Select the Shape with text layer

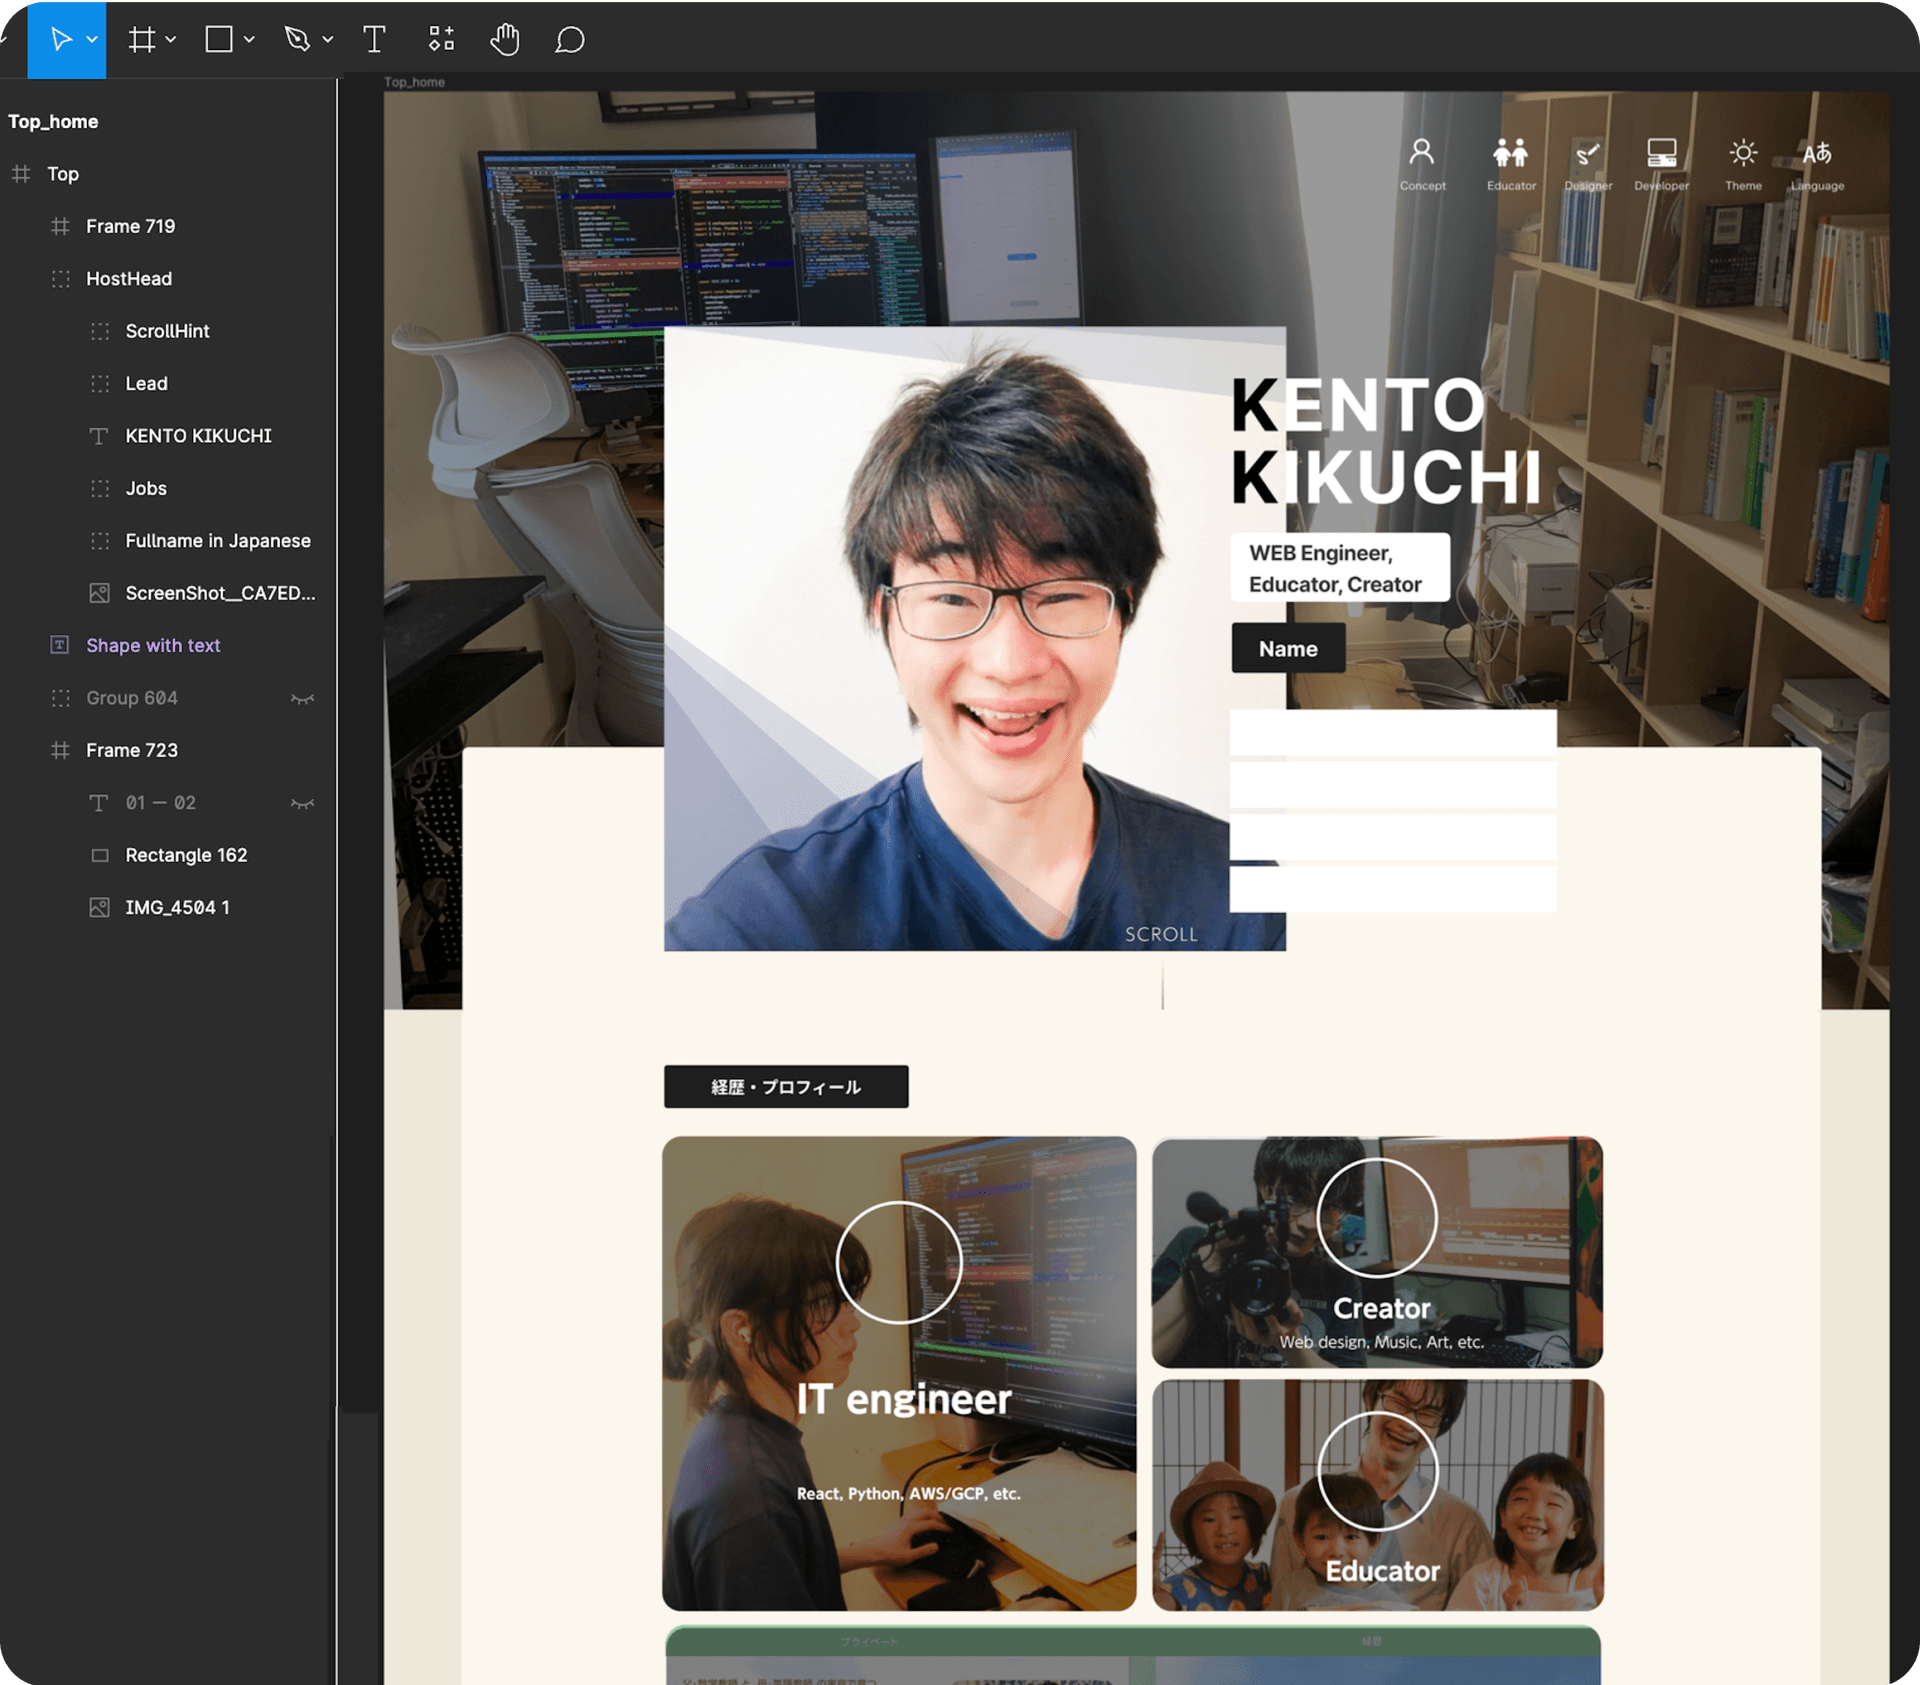pyautogui.click(x=153, y=646)
